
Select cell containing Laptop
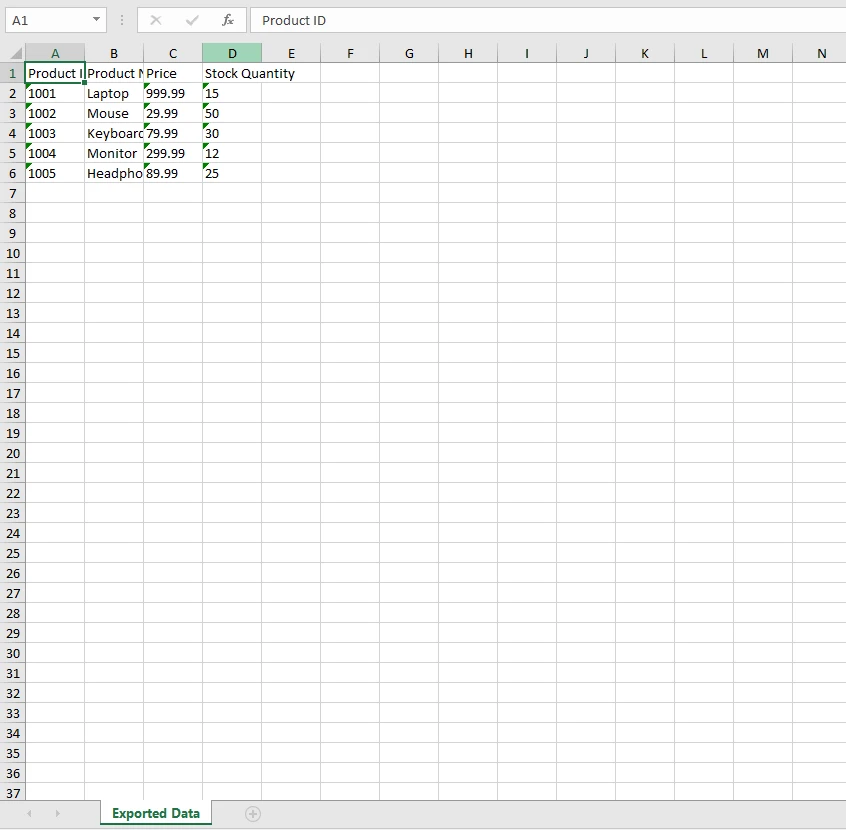click(x=113, y=93)
